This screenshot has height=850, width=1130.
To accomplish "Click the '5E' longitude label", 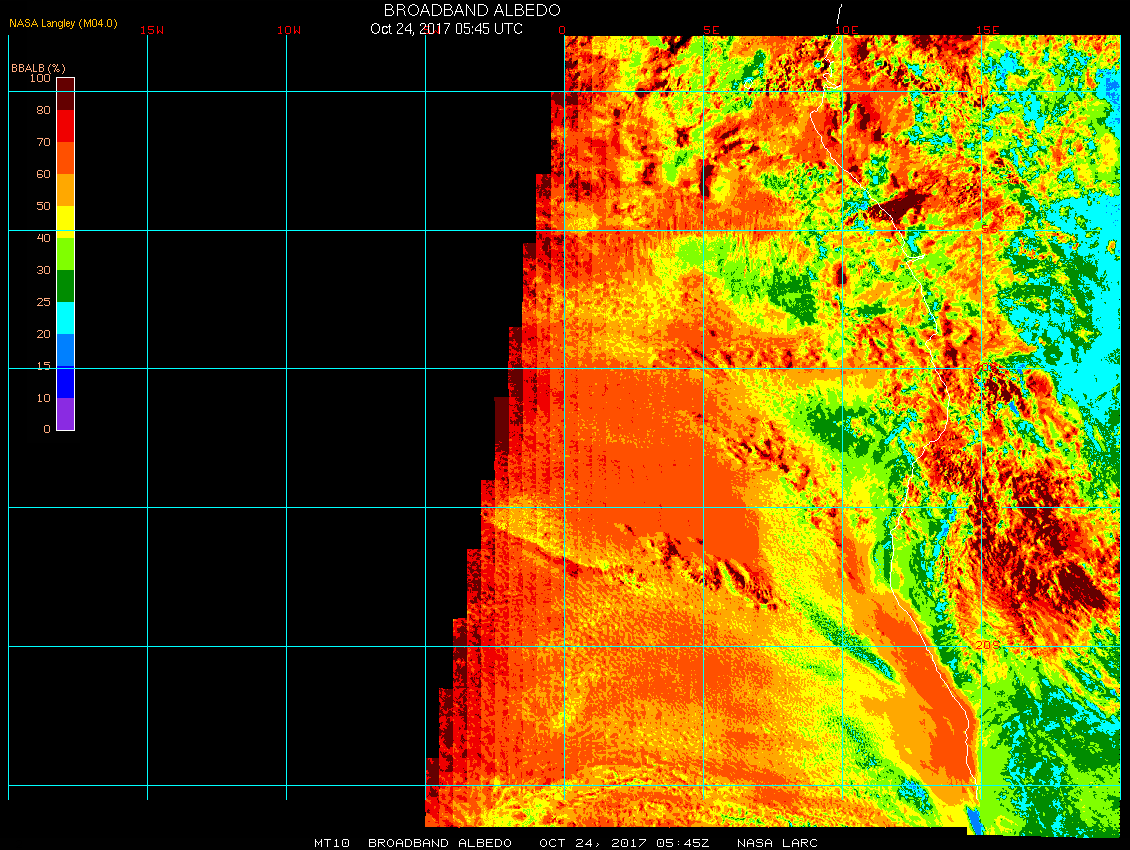I will (x=711, y=30).
